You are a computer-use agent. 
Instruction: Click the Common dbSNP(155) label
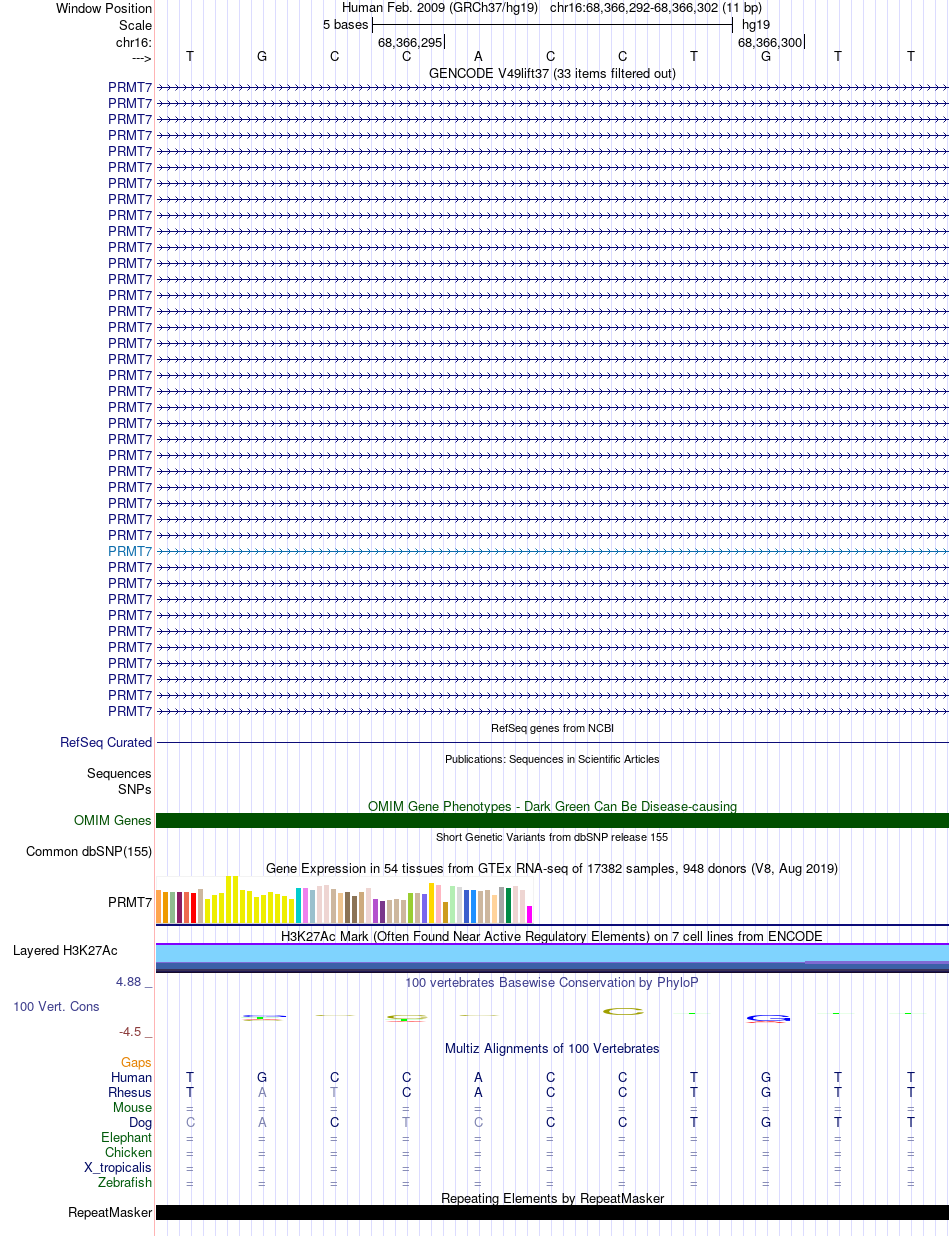tap(89, 852)
